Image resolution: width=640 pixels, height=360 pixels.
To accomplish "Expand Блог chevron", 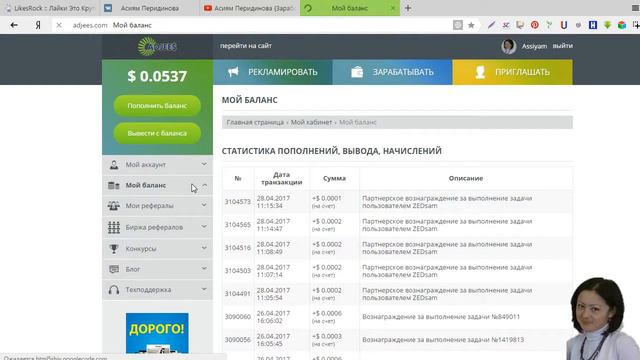I will 204,269.
